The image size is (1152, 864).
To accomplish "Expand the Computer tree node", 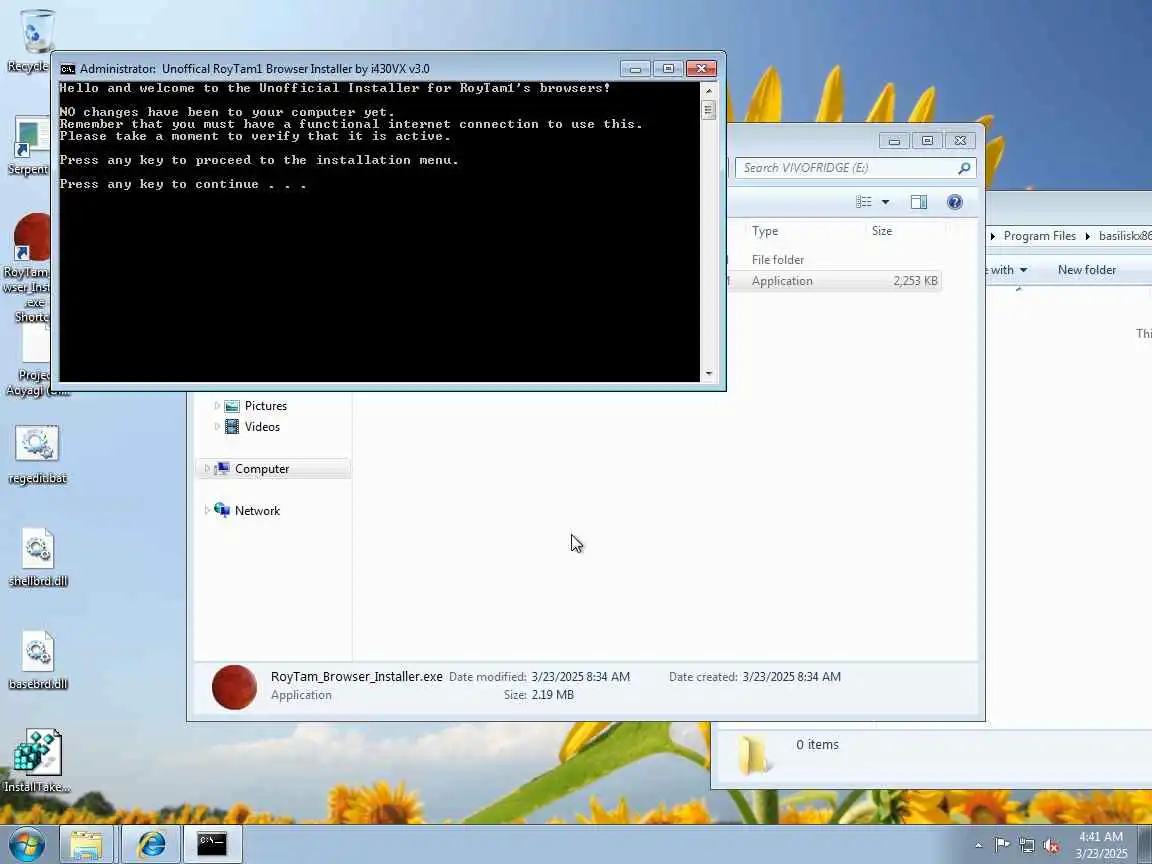I will (x=206, y=469).
